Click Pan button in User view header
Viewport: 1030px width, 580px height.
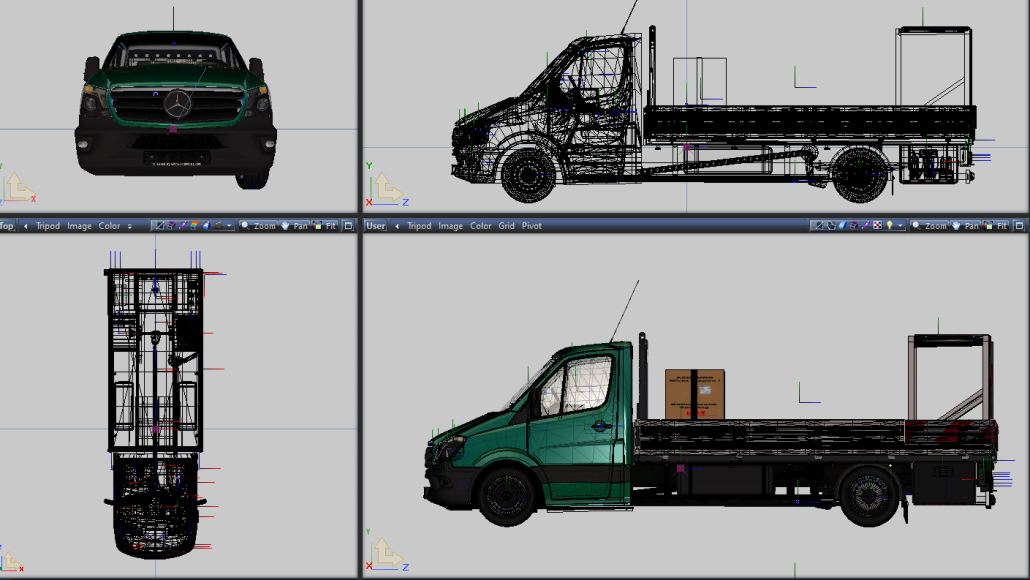(965, 225)
